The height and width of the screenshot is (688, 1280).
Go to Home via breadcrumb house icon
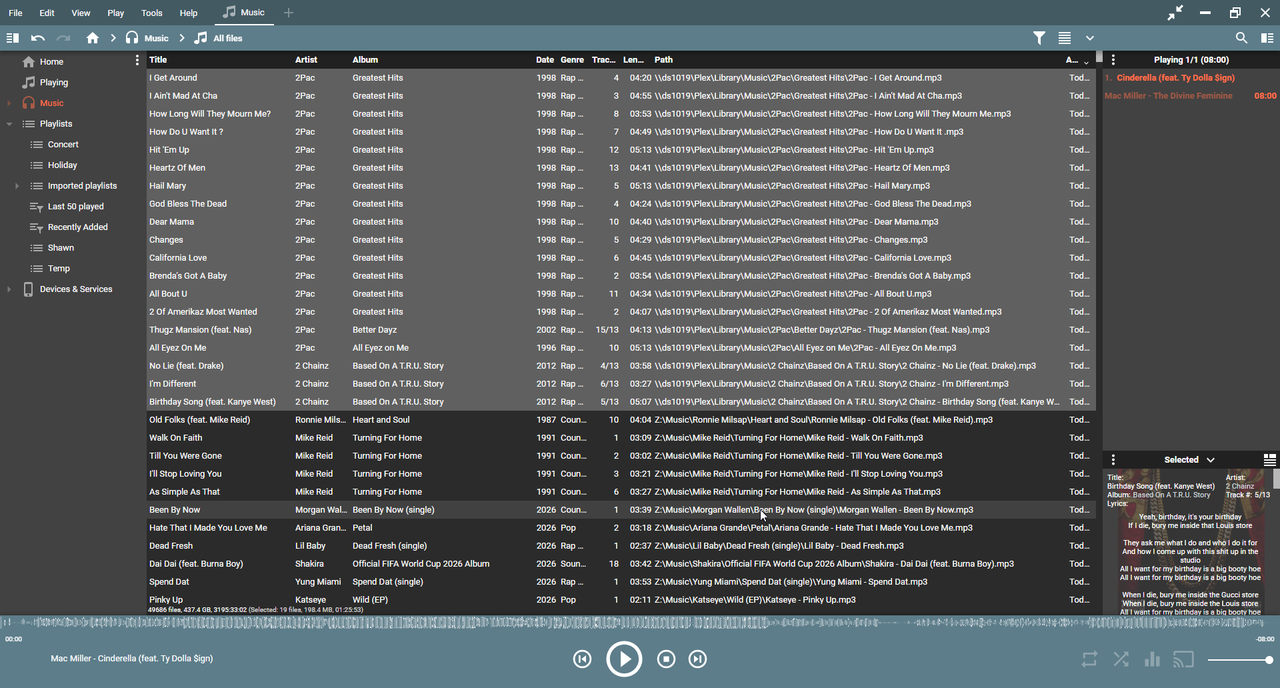click(x=92, y=38)
